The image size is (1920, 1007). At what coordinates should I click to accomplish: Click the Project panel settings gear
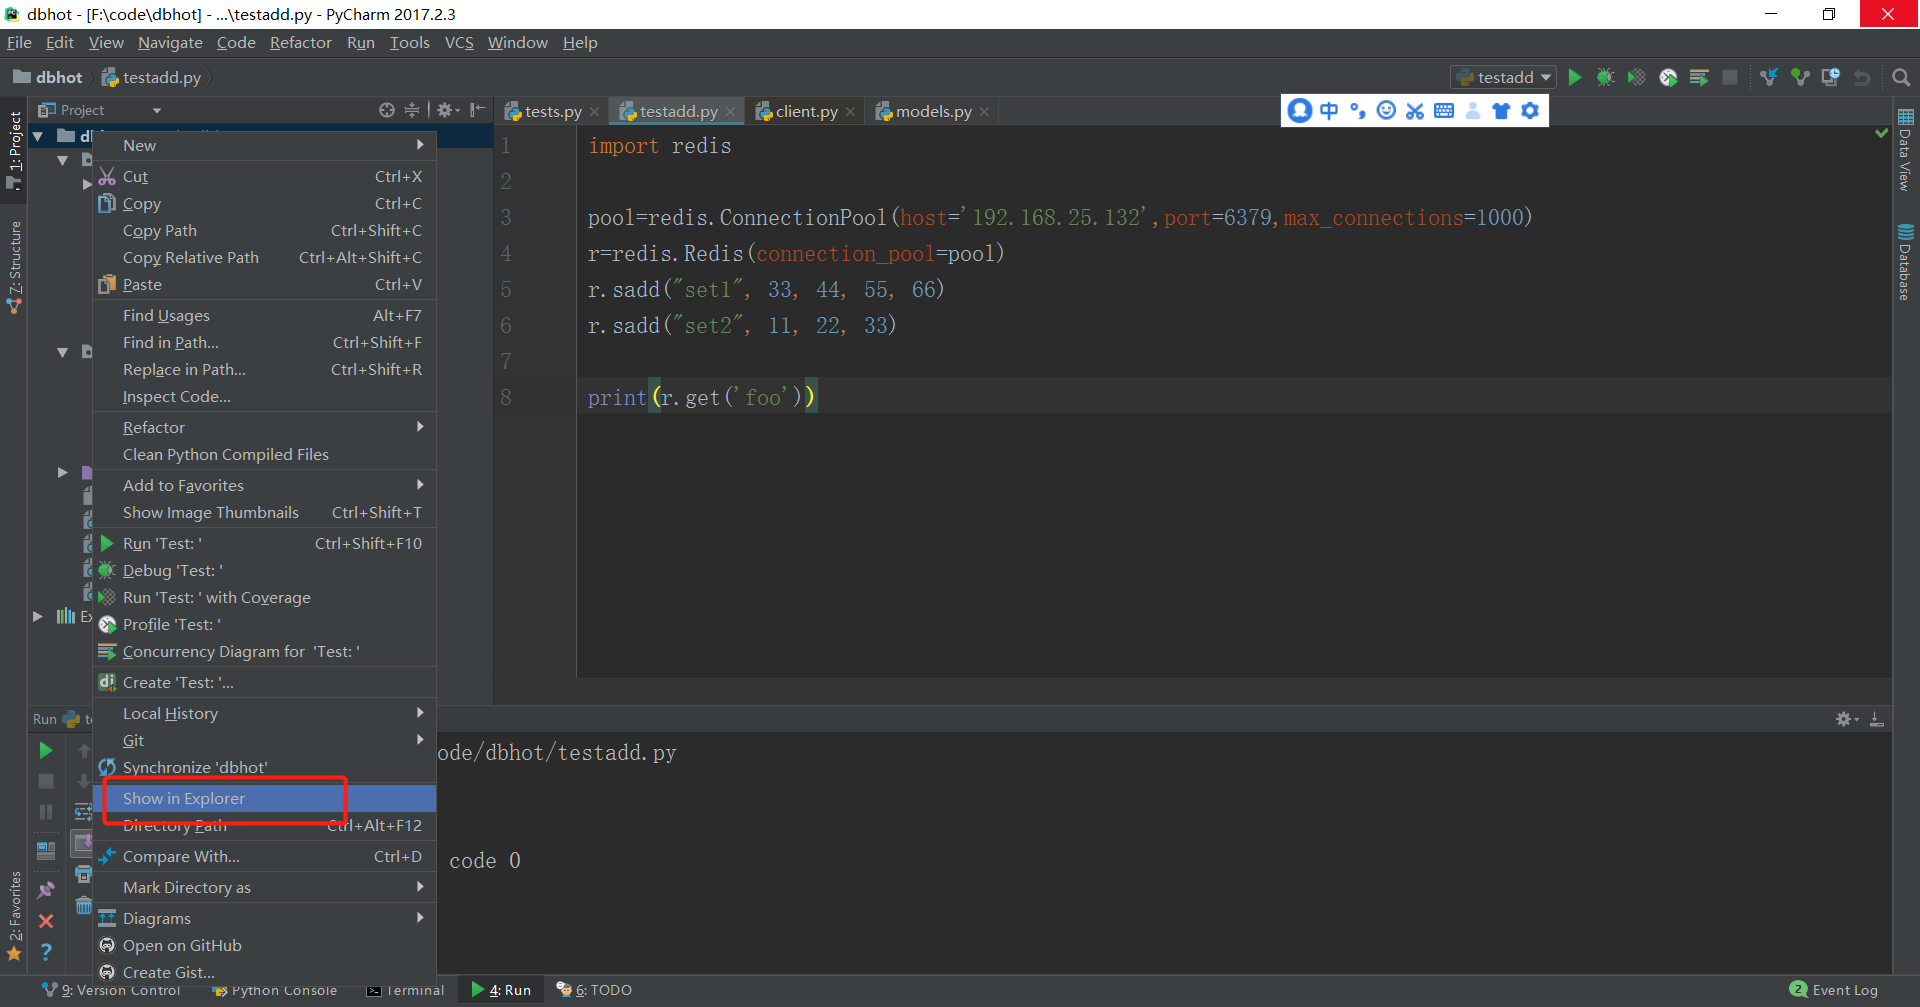pos(445,110)
